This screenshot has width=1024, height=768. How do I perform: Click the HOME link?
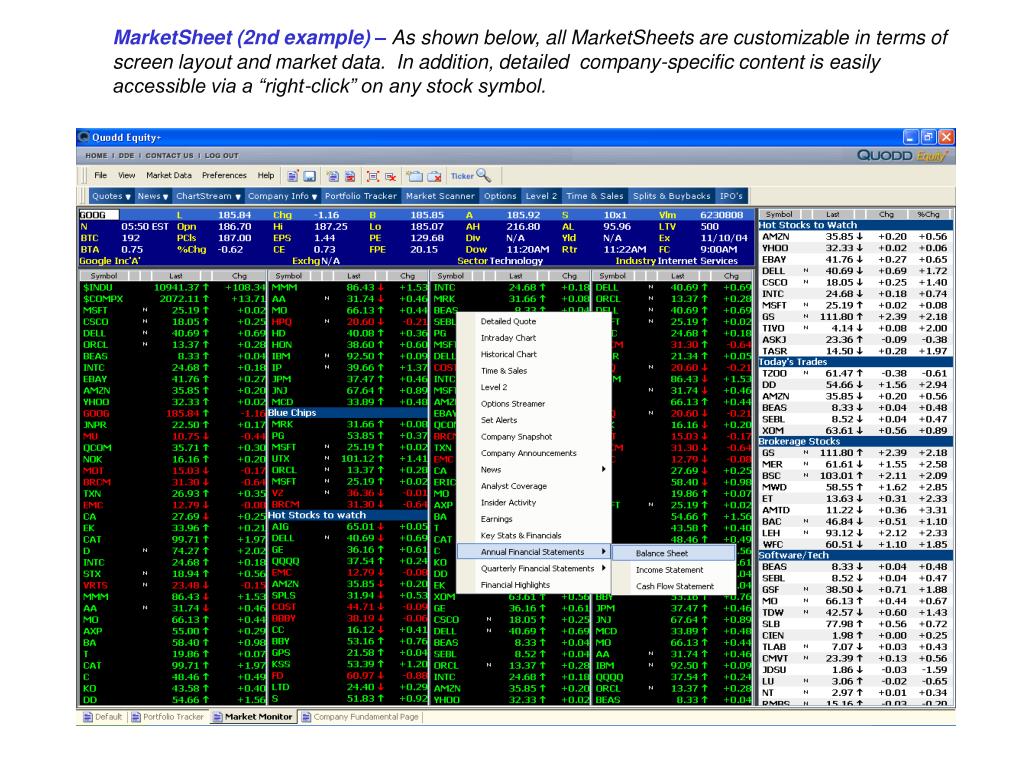[96, 155]
